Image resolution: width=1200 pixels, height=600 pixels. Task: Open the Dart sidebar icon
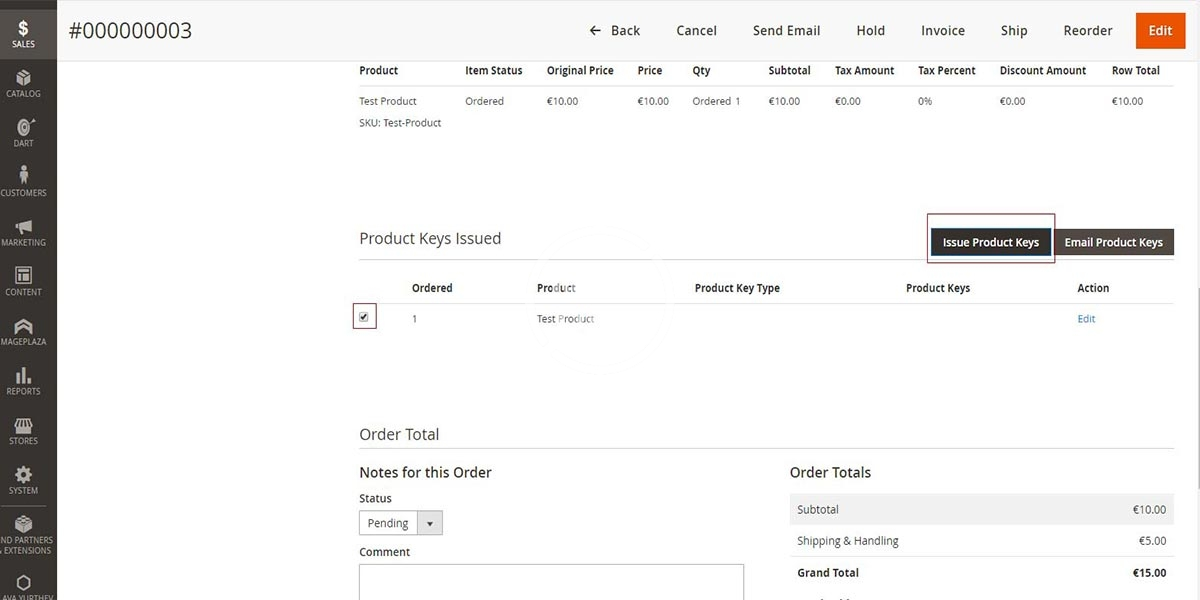[23, 132]
